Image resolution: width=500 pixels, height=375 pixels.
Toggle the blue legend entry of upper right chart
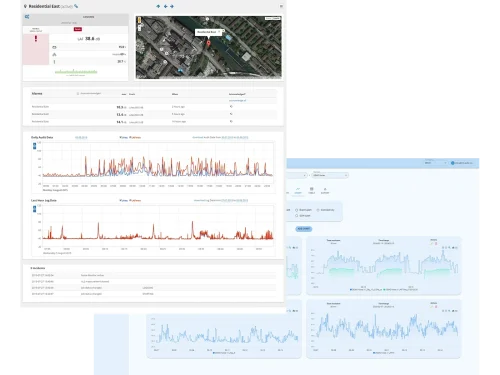[x=366, y=290]
